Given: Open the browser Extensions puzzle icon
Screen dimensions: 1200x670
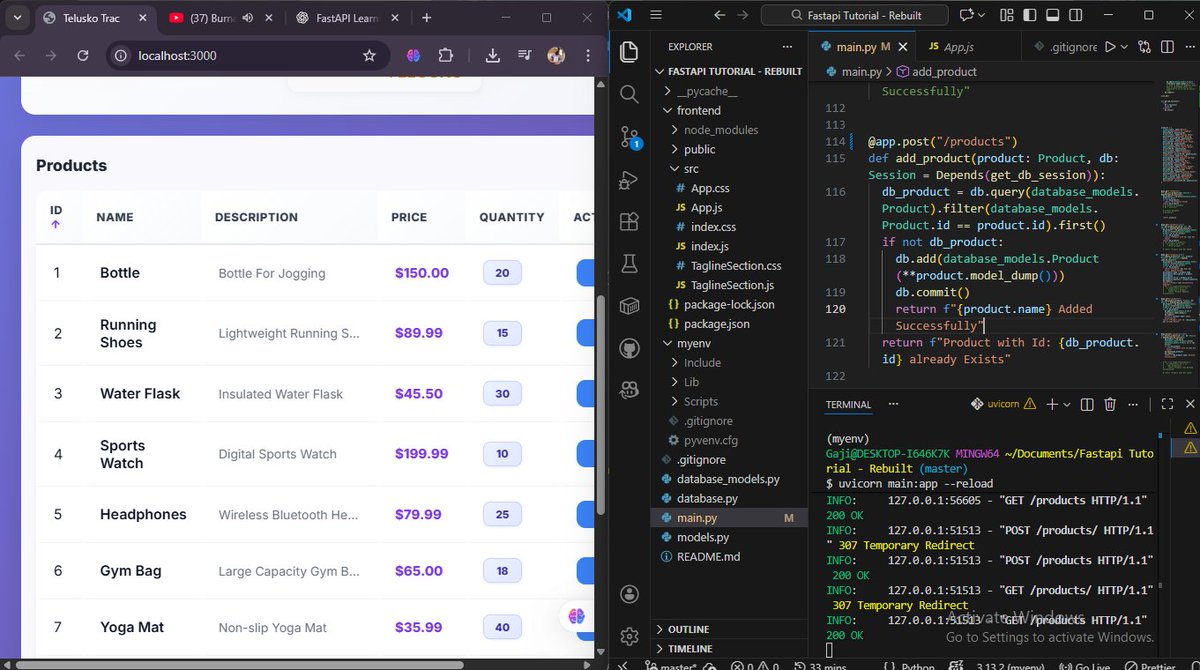Looking at the screenshot, I should [446, 56].
